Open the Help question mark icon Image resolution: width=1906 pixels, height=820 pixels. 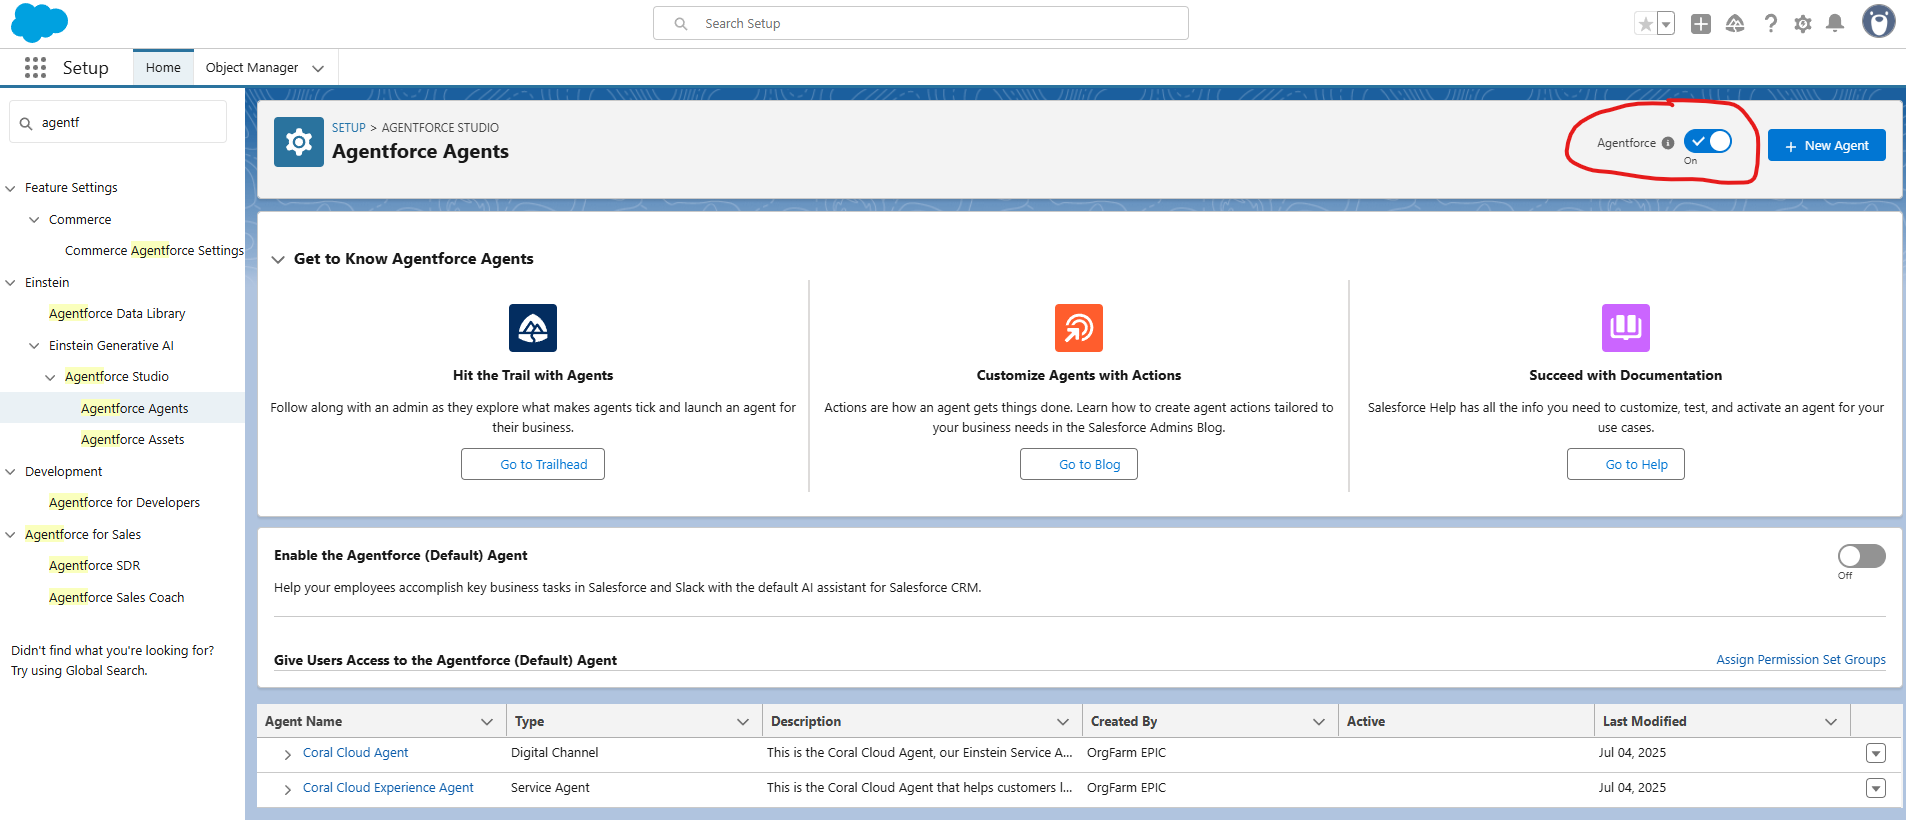tap(1770, 24)
